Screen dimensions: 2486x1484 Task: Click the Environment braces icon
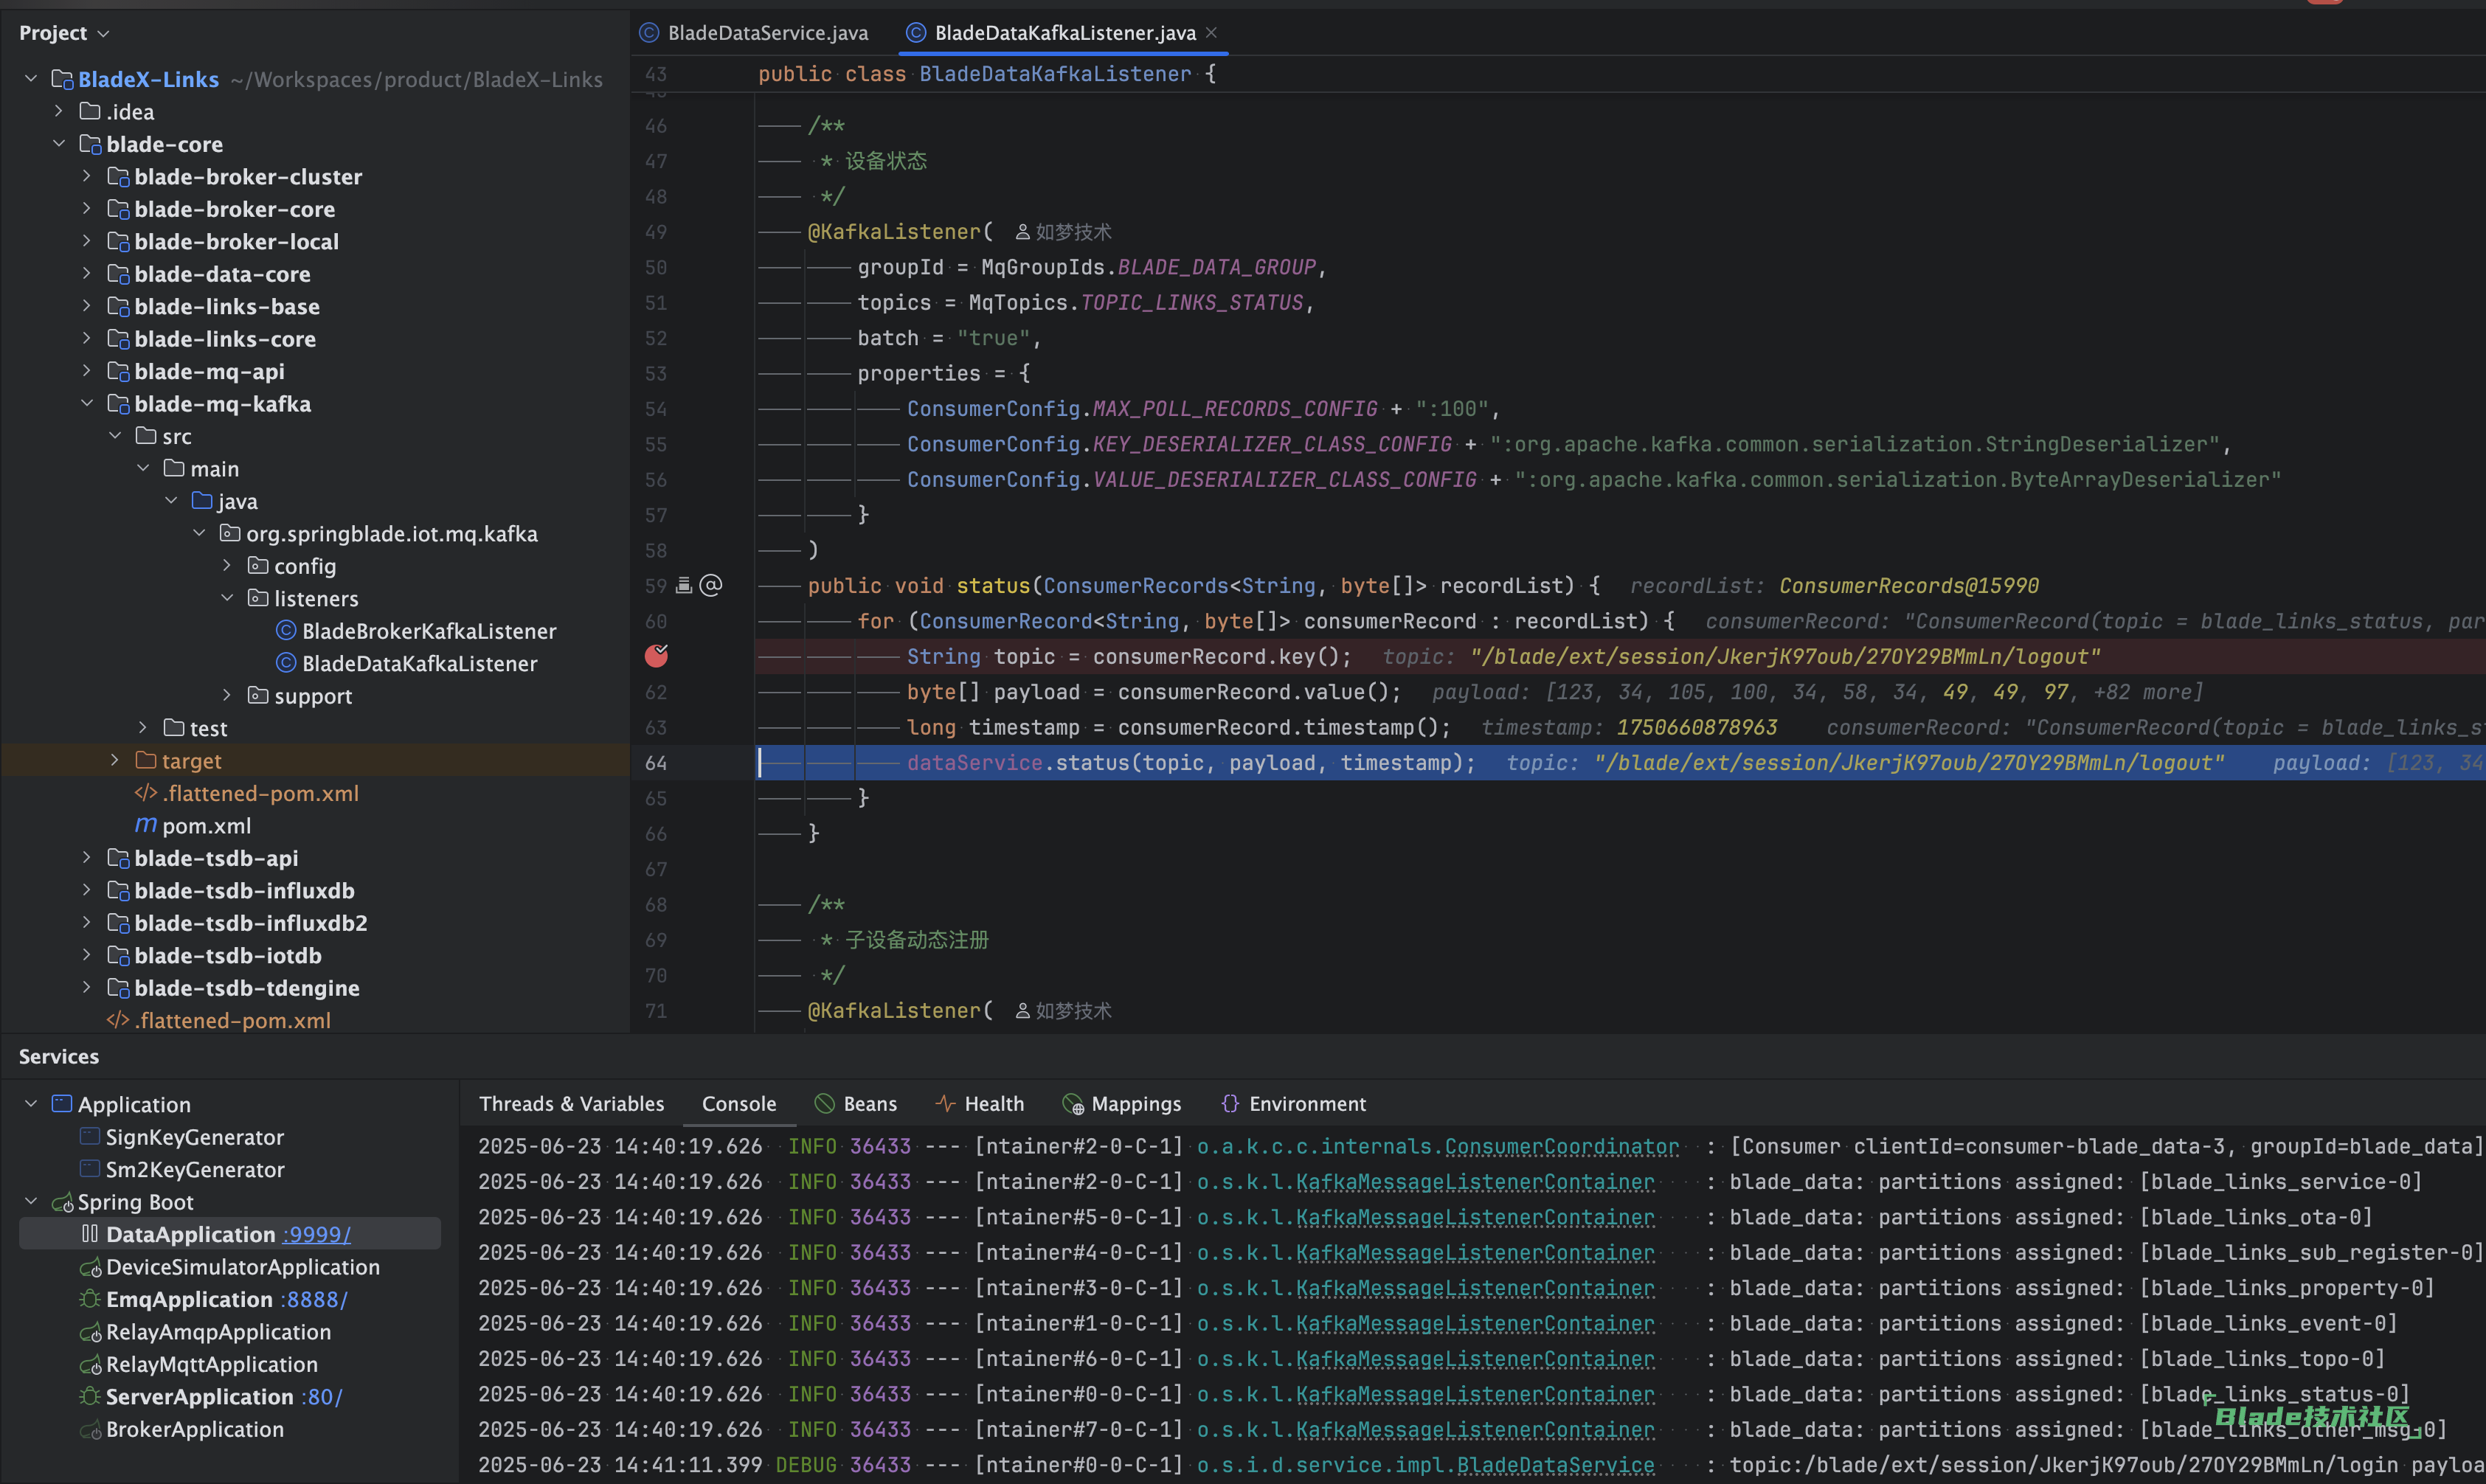pos(1230,1103)
